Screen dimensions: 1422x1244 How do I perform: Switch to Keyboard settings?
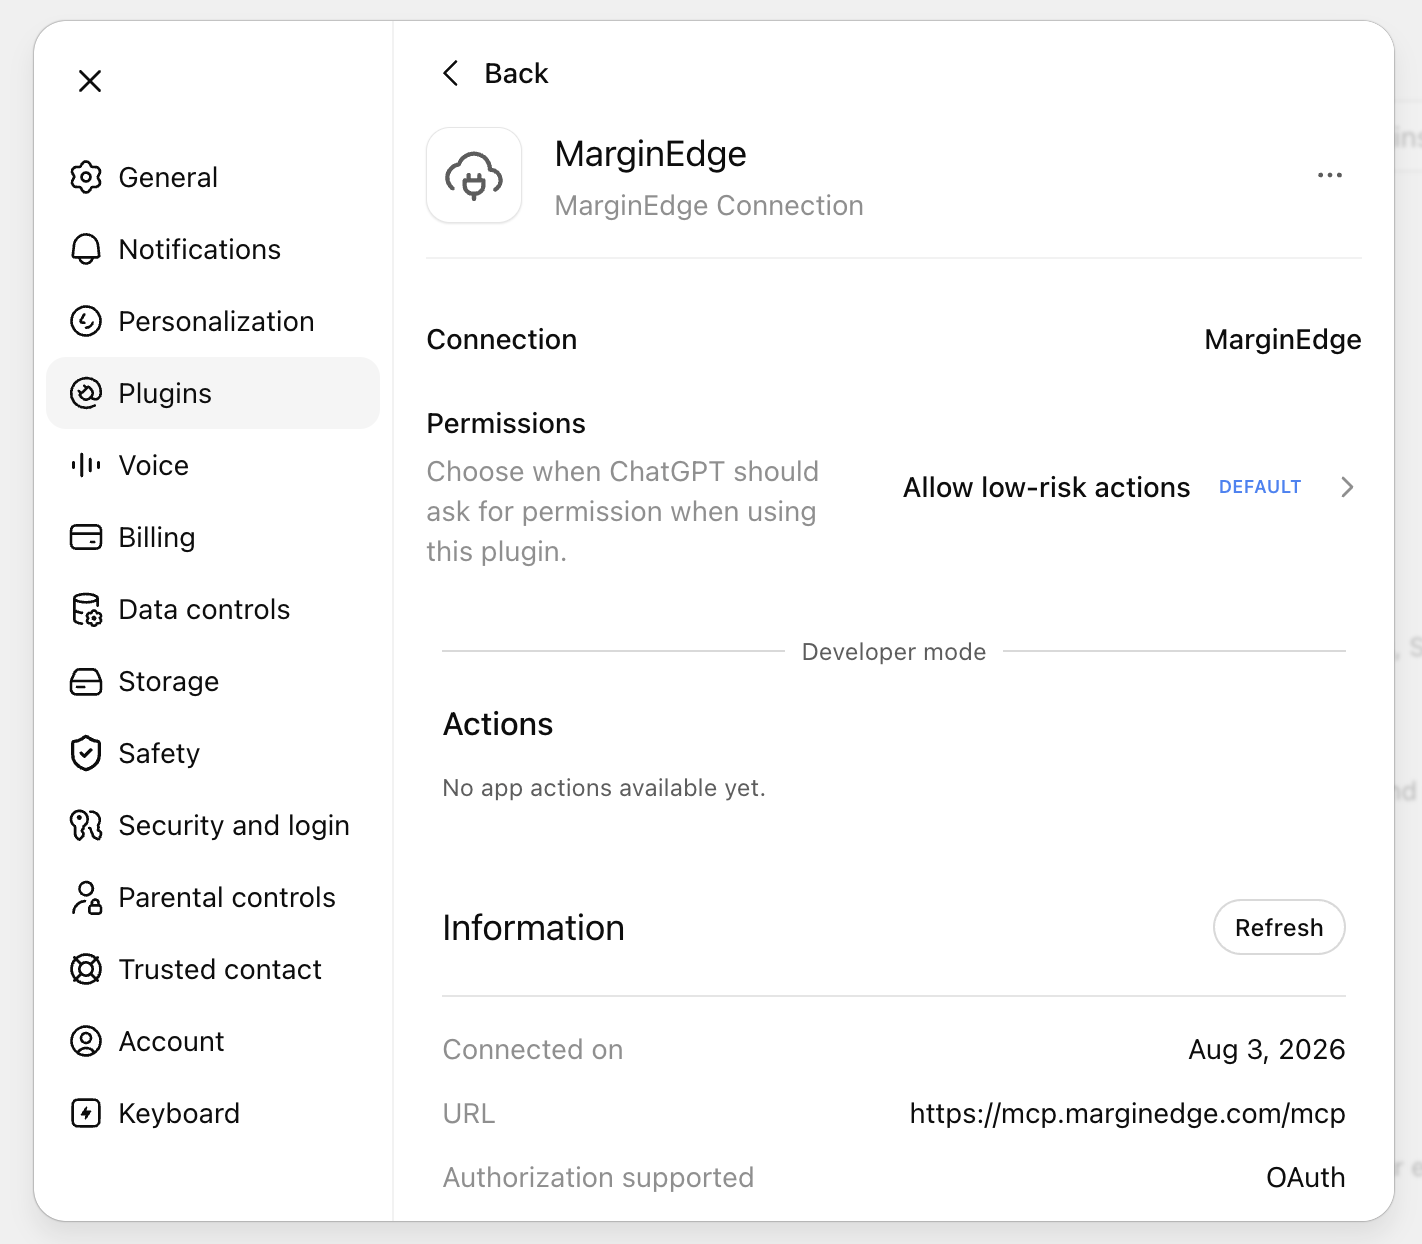click(213, 1113)
